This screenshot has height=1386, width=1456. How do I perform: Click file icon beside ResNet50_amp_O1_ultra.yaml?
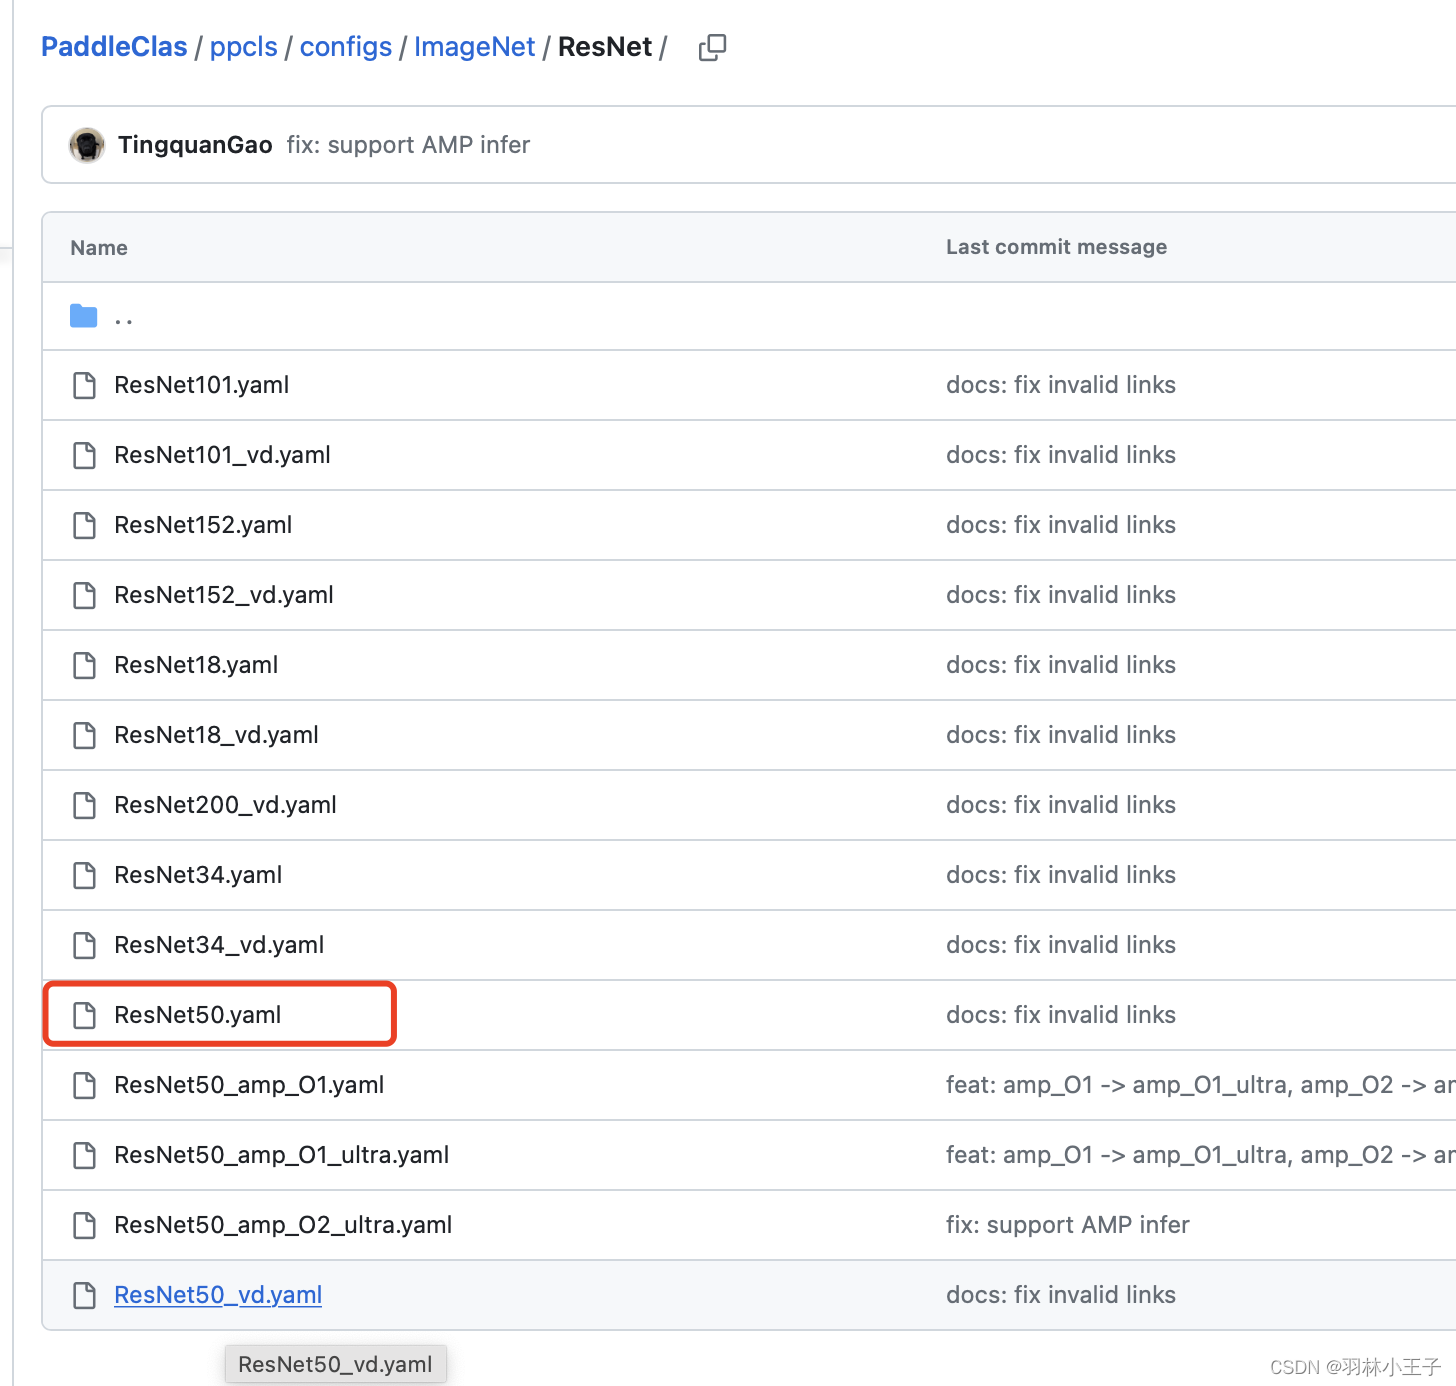click(x=85, y=1155)
